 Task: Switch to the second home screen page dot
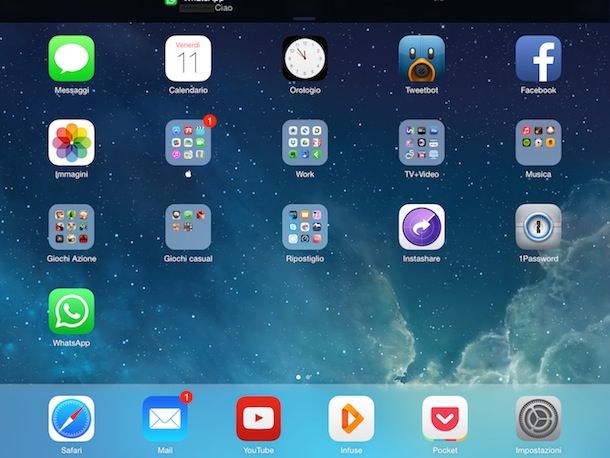point(308,377)
